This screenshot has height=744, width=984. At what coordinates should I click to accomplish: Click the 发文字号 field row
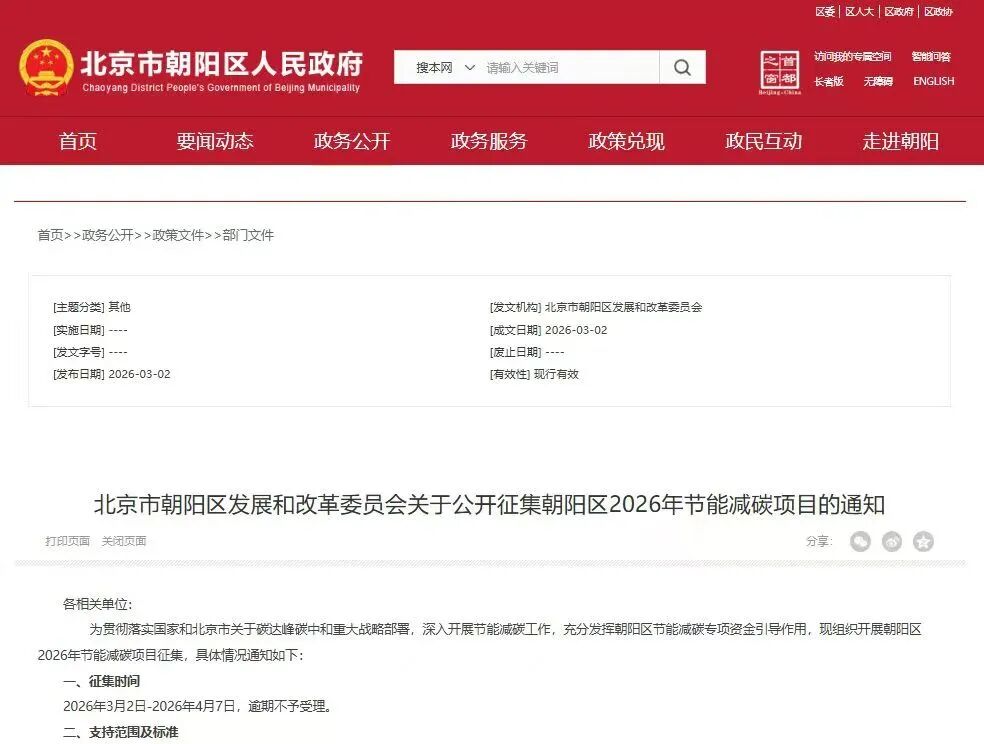pos(90,352)
